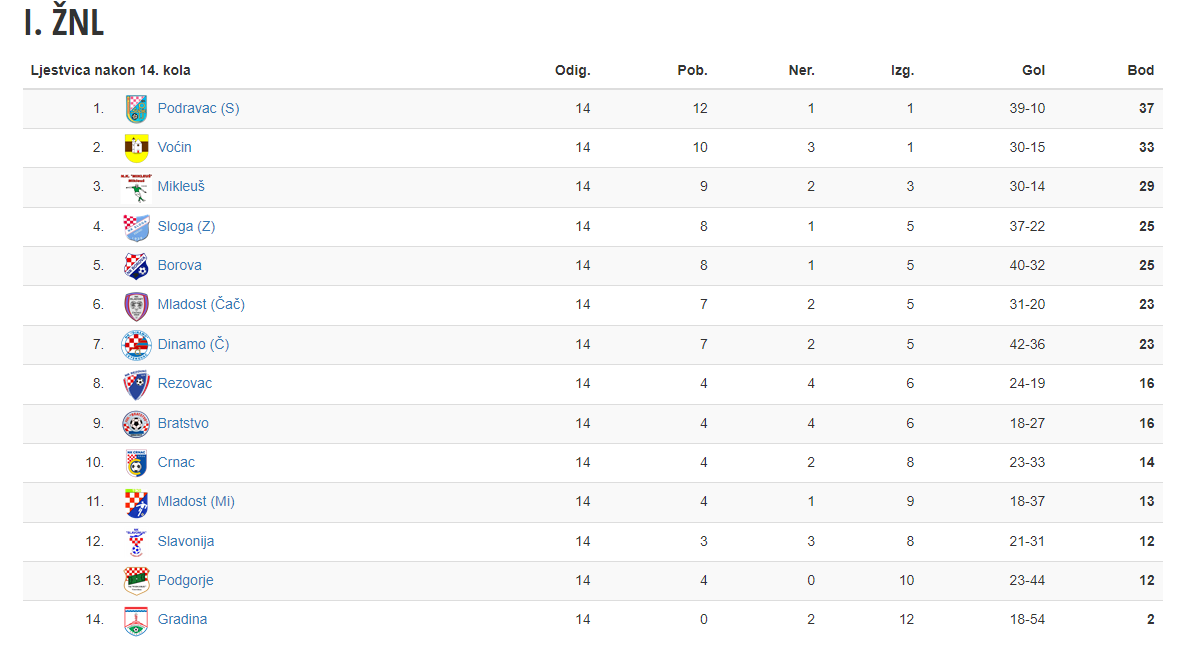Click the I. ŽNL league heading
This screenshot has height=663, width=1204.
click(63, 22)
